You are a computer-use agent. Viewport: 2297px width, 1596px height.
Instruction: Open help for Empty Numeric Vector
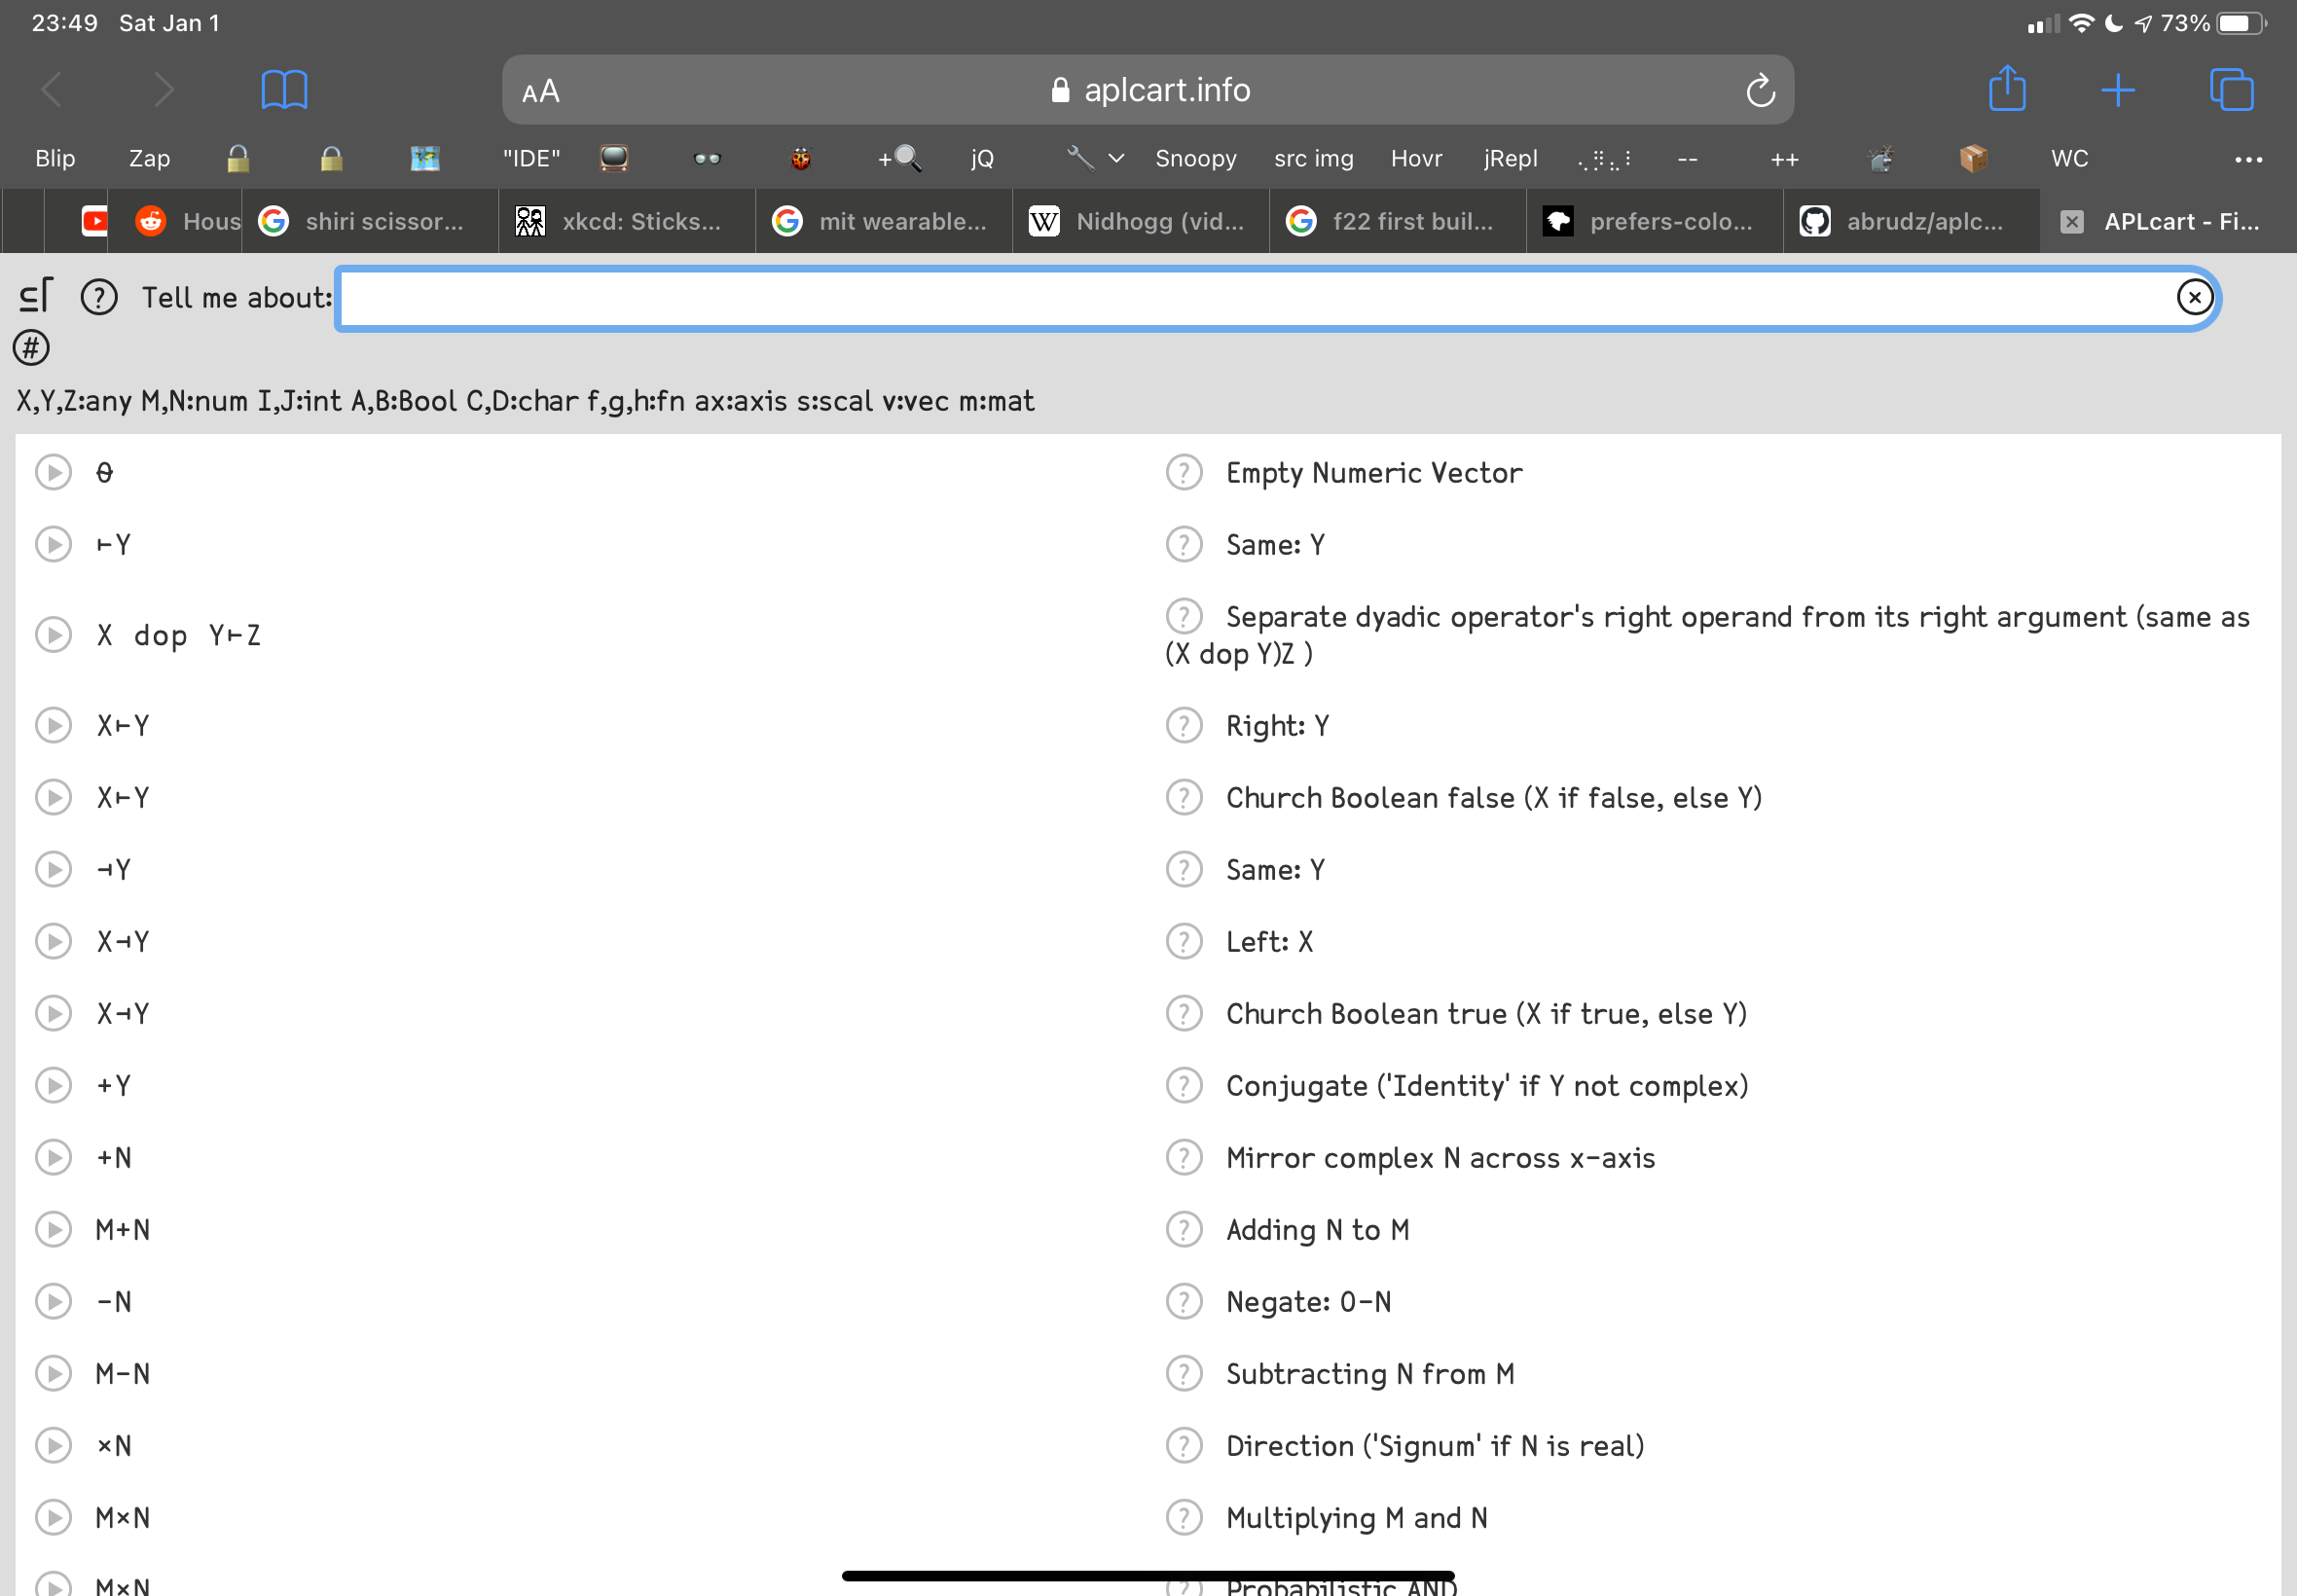pos(1184,472)
